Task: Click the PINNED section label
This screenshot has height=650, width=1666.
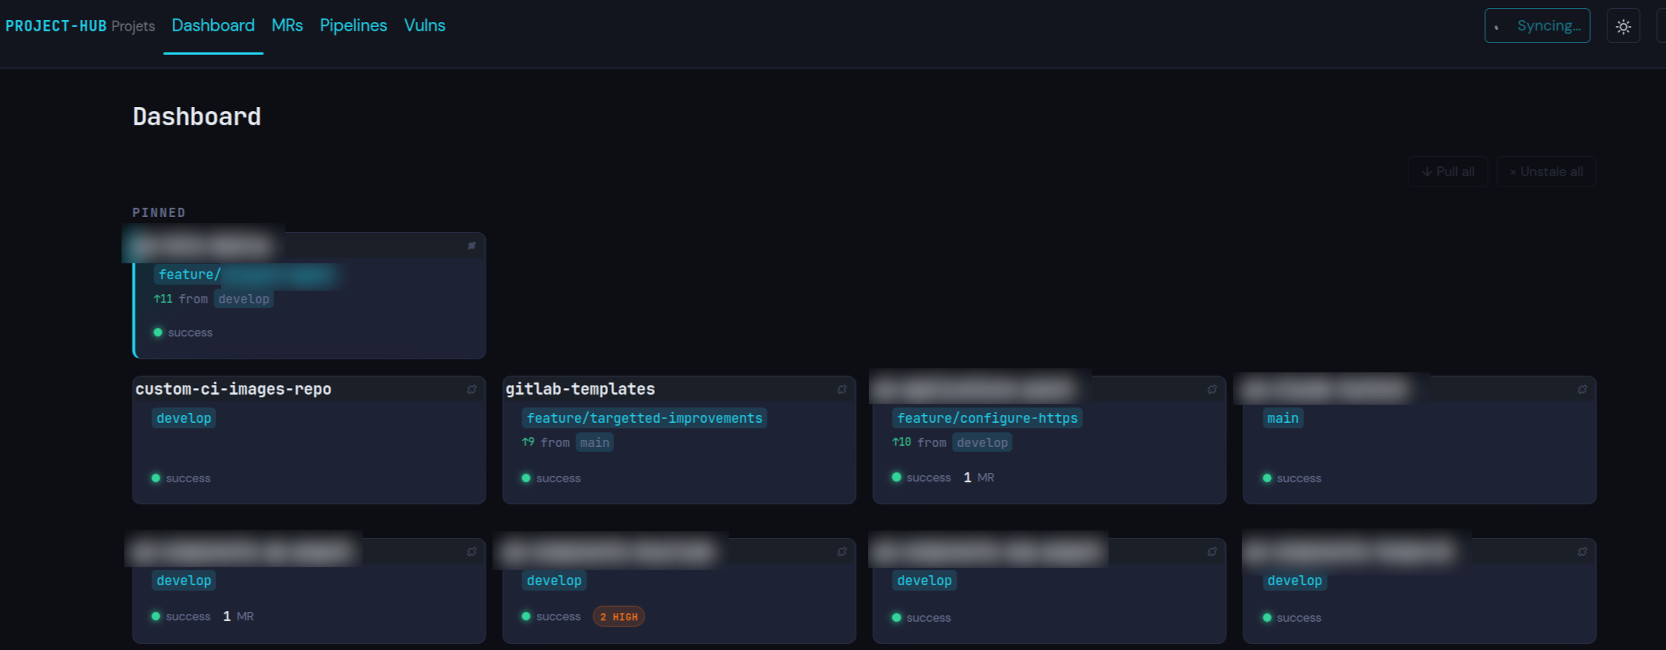Action: click(x=159, y=212)
